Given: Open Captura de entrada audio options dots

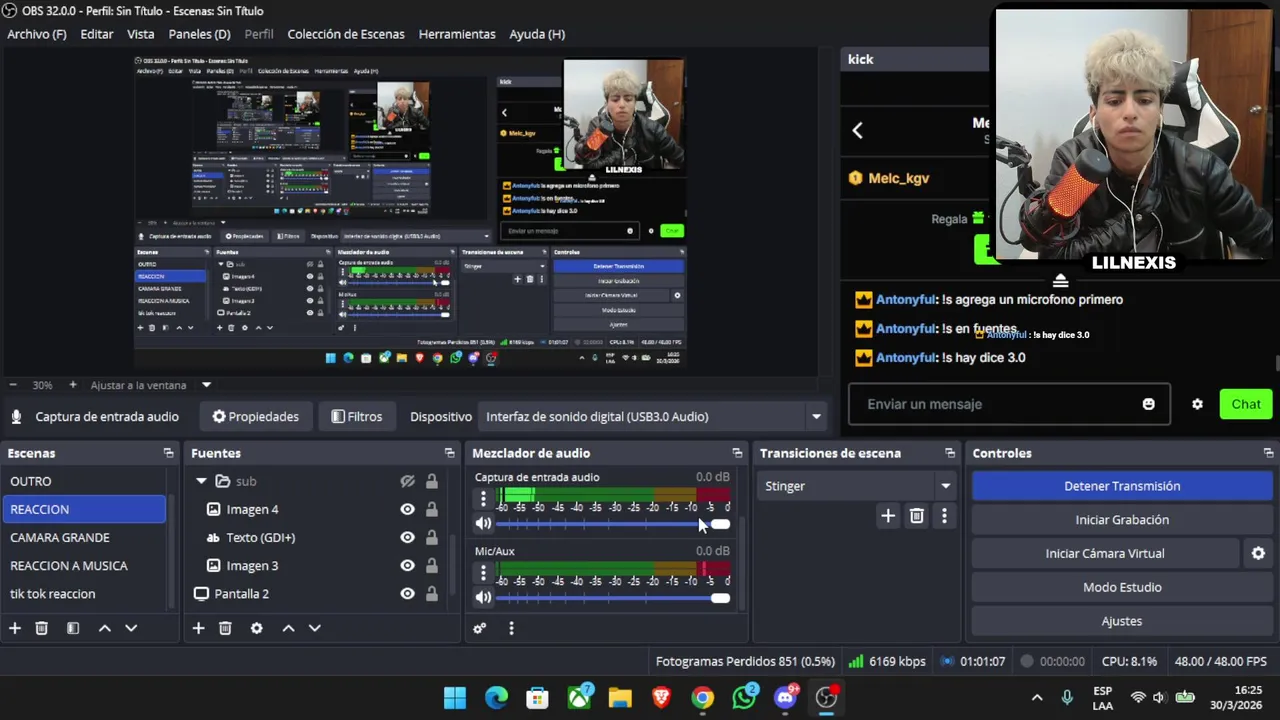Looking at the screenshot, I should click(x=484, y=498).
